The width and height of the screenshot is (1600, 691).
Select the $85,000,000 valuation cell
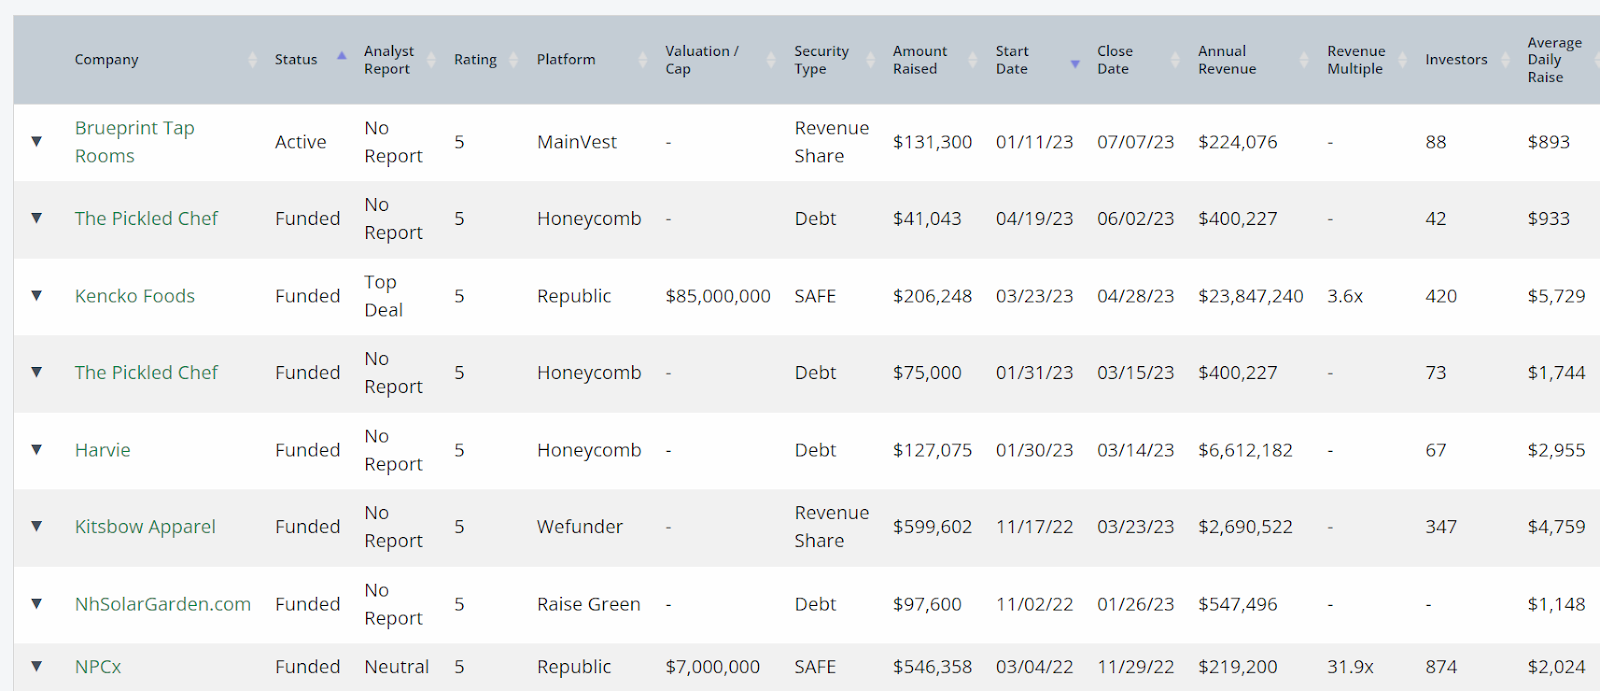click(x=718, y=296)
